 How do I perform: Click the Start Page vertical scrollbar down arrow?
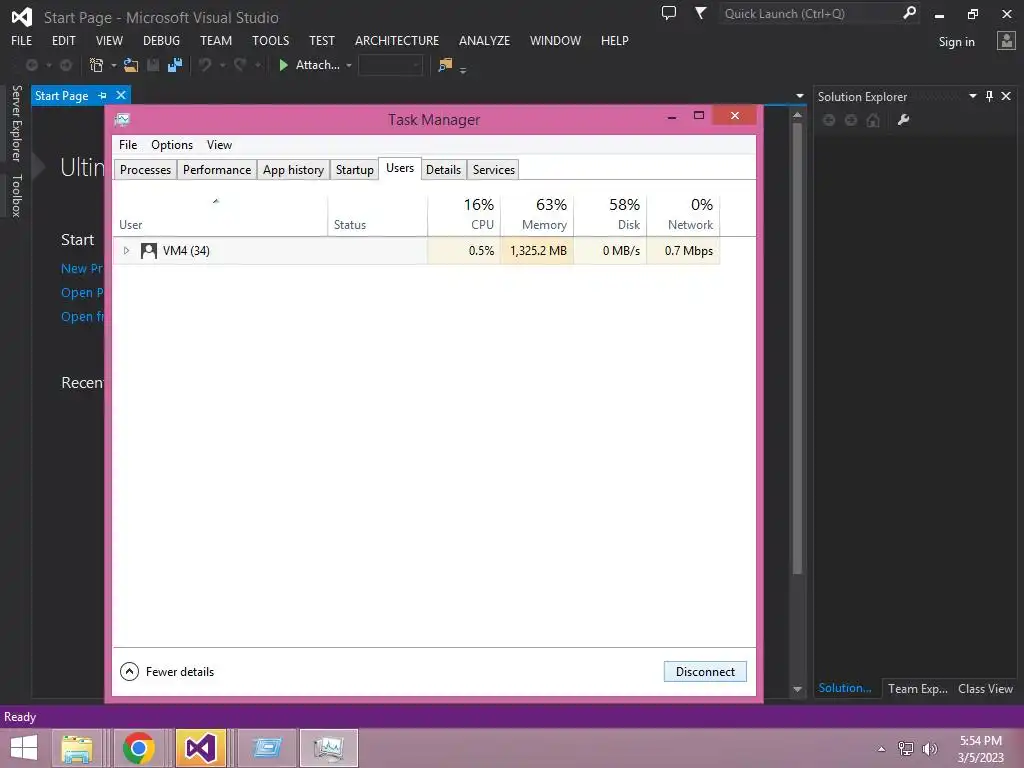pyautogui.click(x=797, y=689)
